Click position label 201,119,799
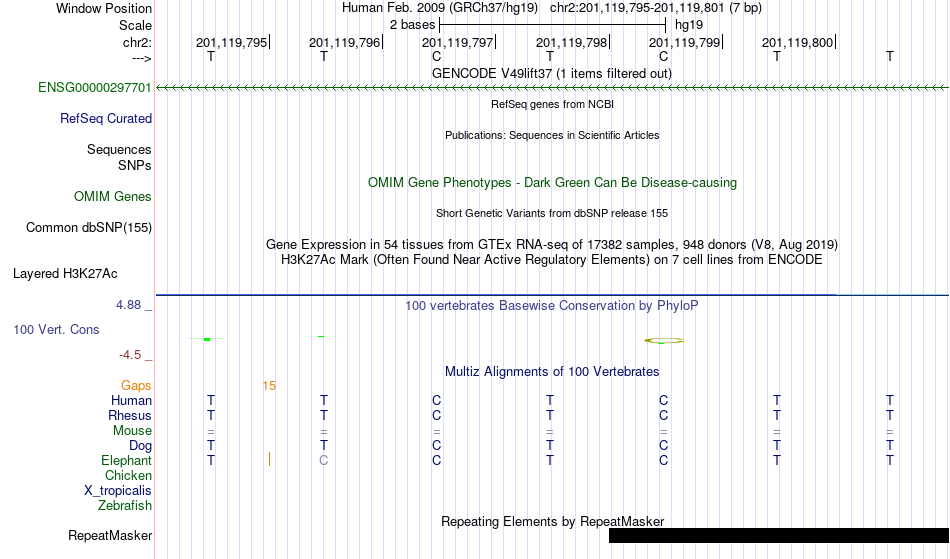The height and width of the screenshot is (559, 950). (685, 42)
